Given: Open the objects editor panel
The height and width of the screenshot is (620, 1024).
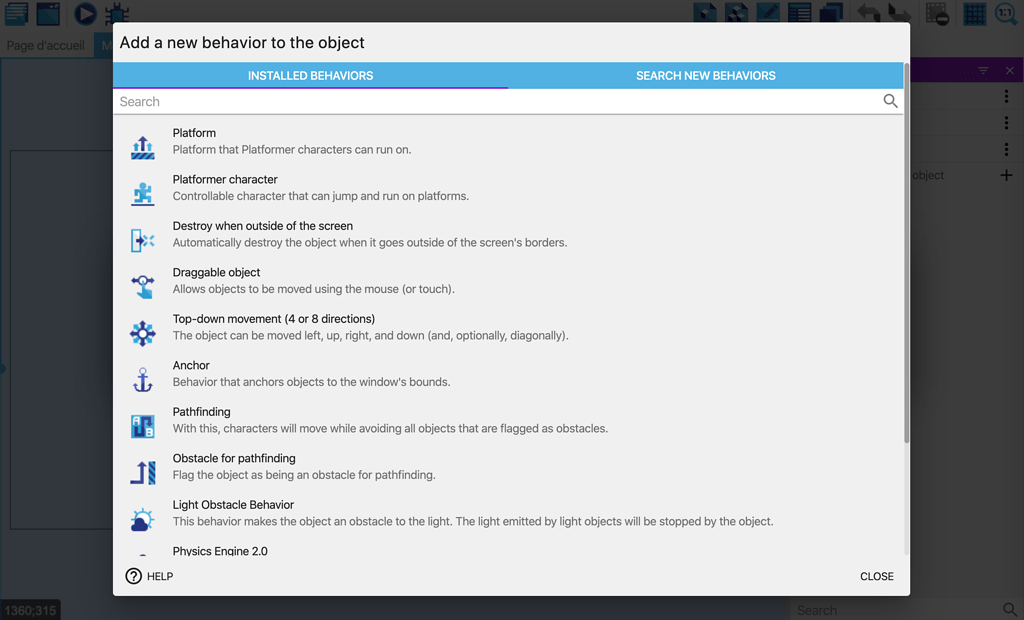Looking at the screenshot, I should tap(704, 12).
